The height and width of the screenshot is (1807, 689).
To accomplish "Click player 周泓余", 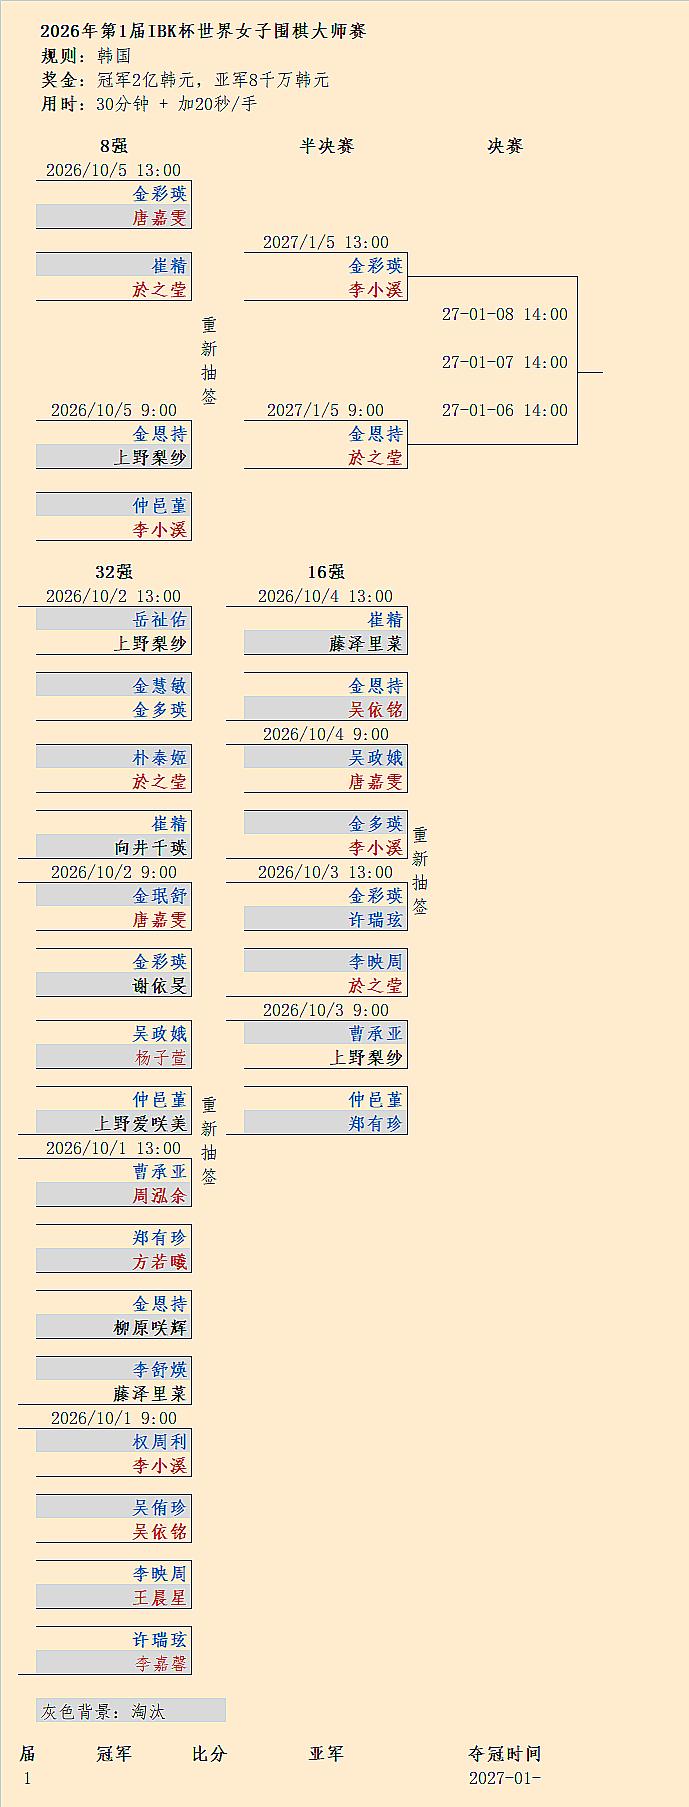I will click(x=160, y=1196).
